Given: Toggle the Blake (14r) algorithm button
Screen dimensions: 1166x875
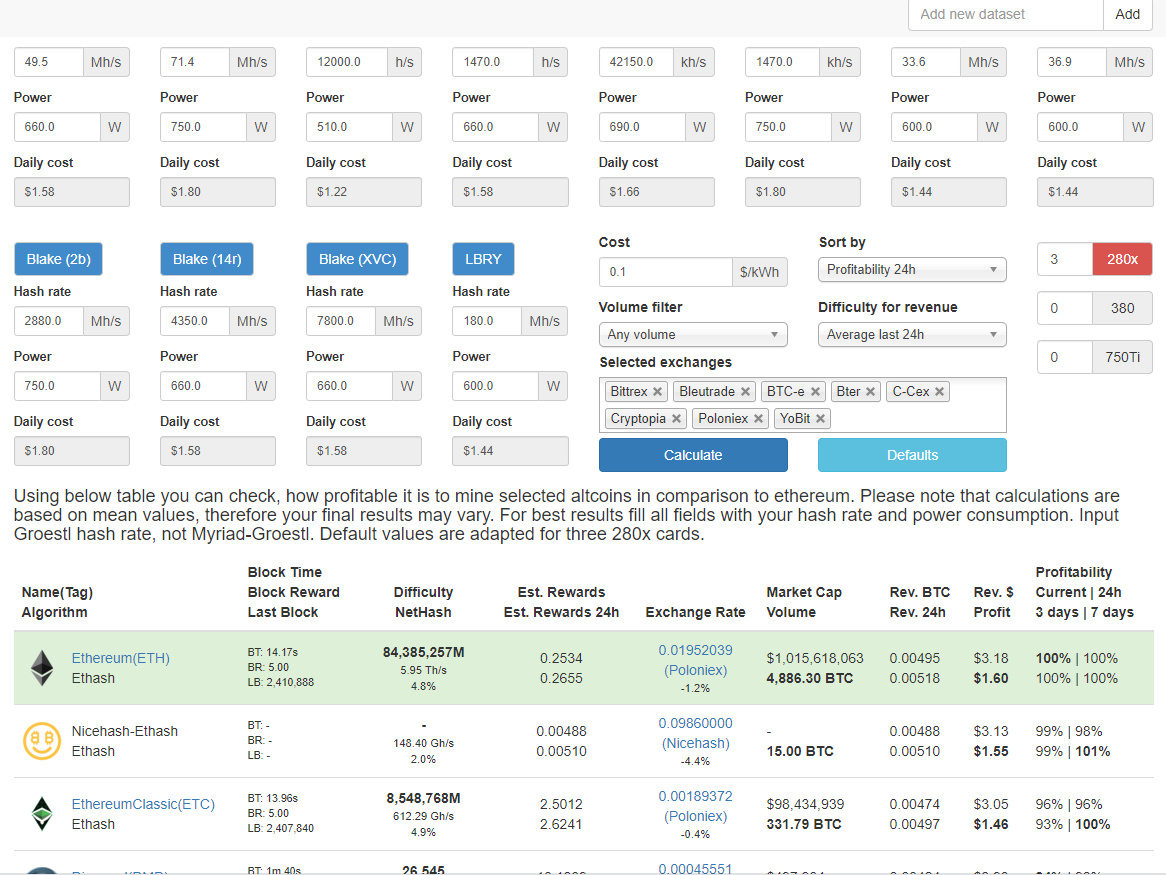Looking at the screenshot, I should coord(207,259).
